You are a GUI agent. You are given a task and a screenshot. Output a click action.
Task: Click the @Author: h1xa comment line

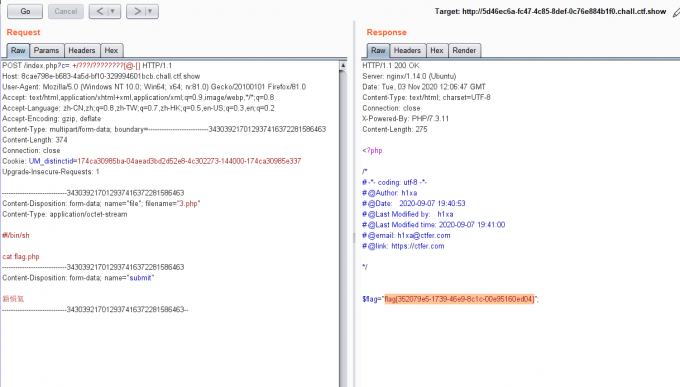click(389, 193)
